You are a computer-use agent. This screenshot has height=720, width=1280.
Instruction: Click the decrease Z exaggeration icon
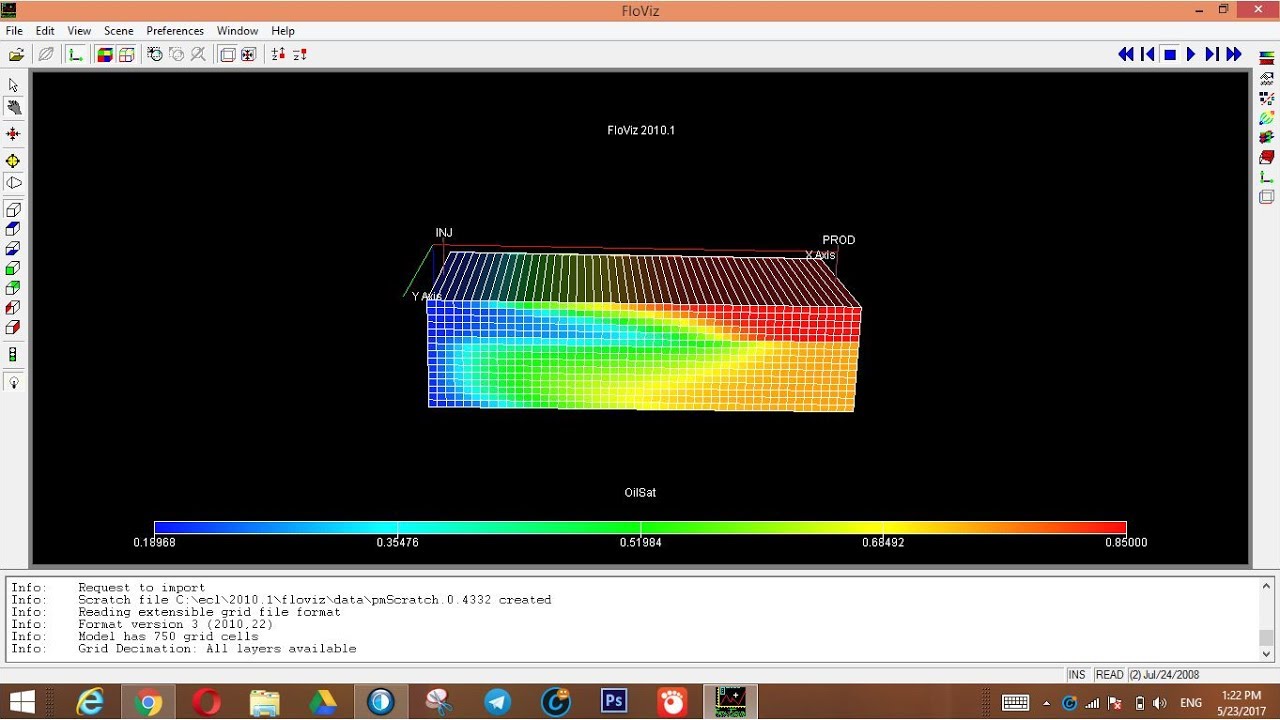point(299,54)
